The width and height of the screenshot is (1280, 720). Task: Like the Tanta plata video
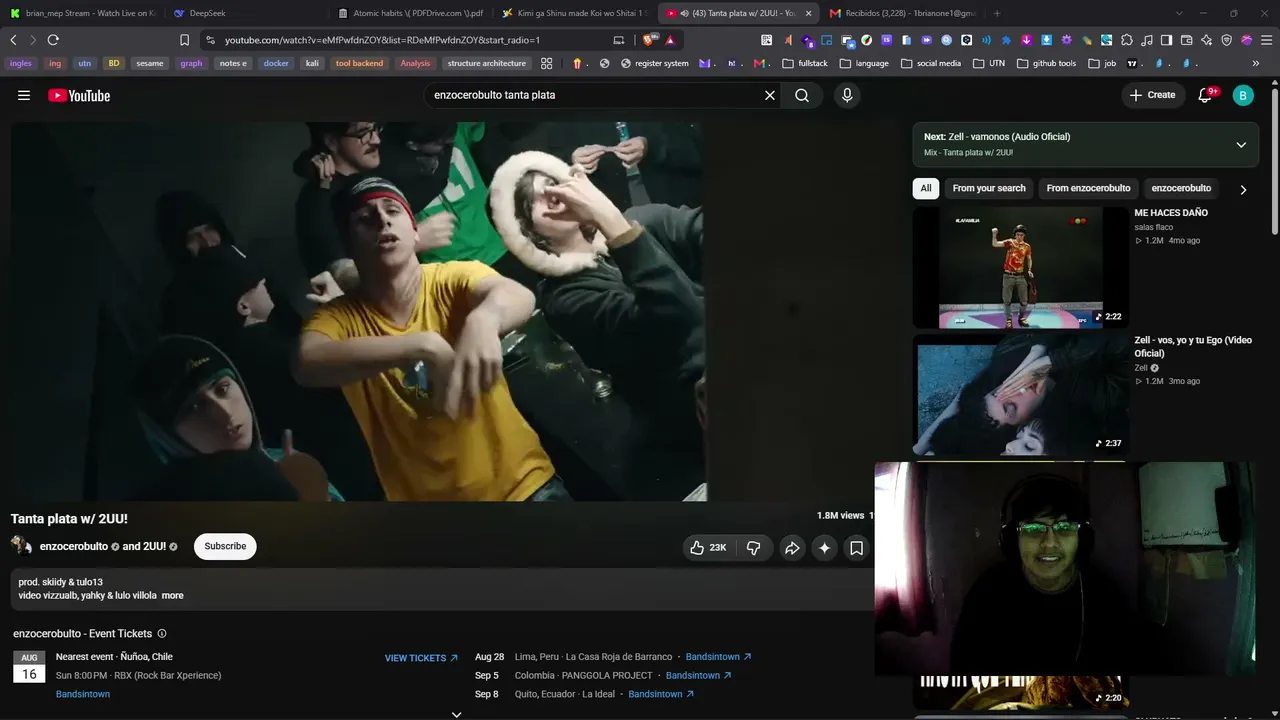tap(707, 547)
